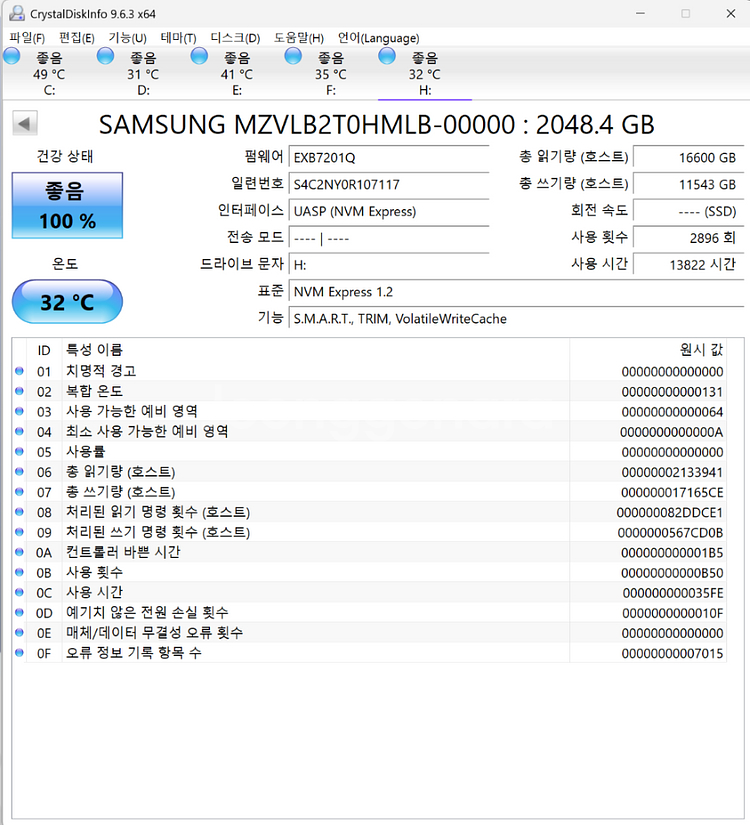Click power on count value 2896 회
Viewport: 750px width, 825px height.
click(x=688, y=238)
